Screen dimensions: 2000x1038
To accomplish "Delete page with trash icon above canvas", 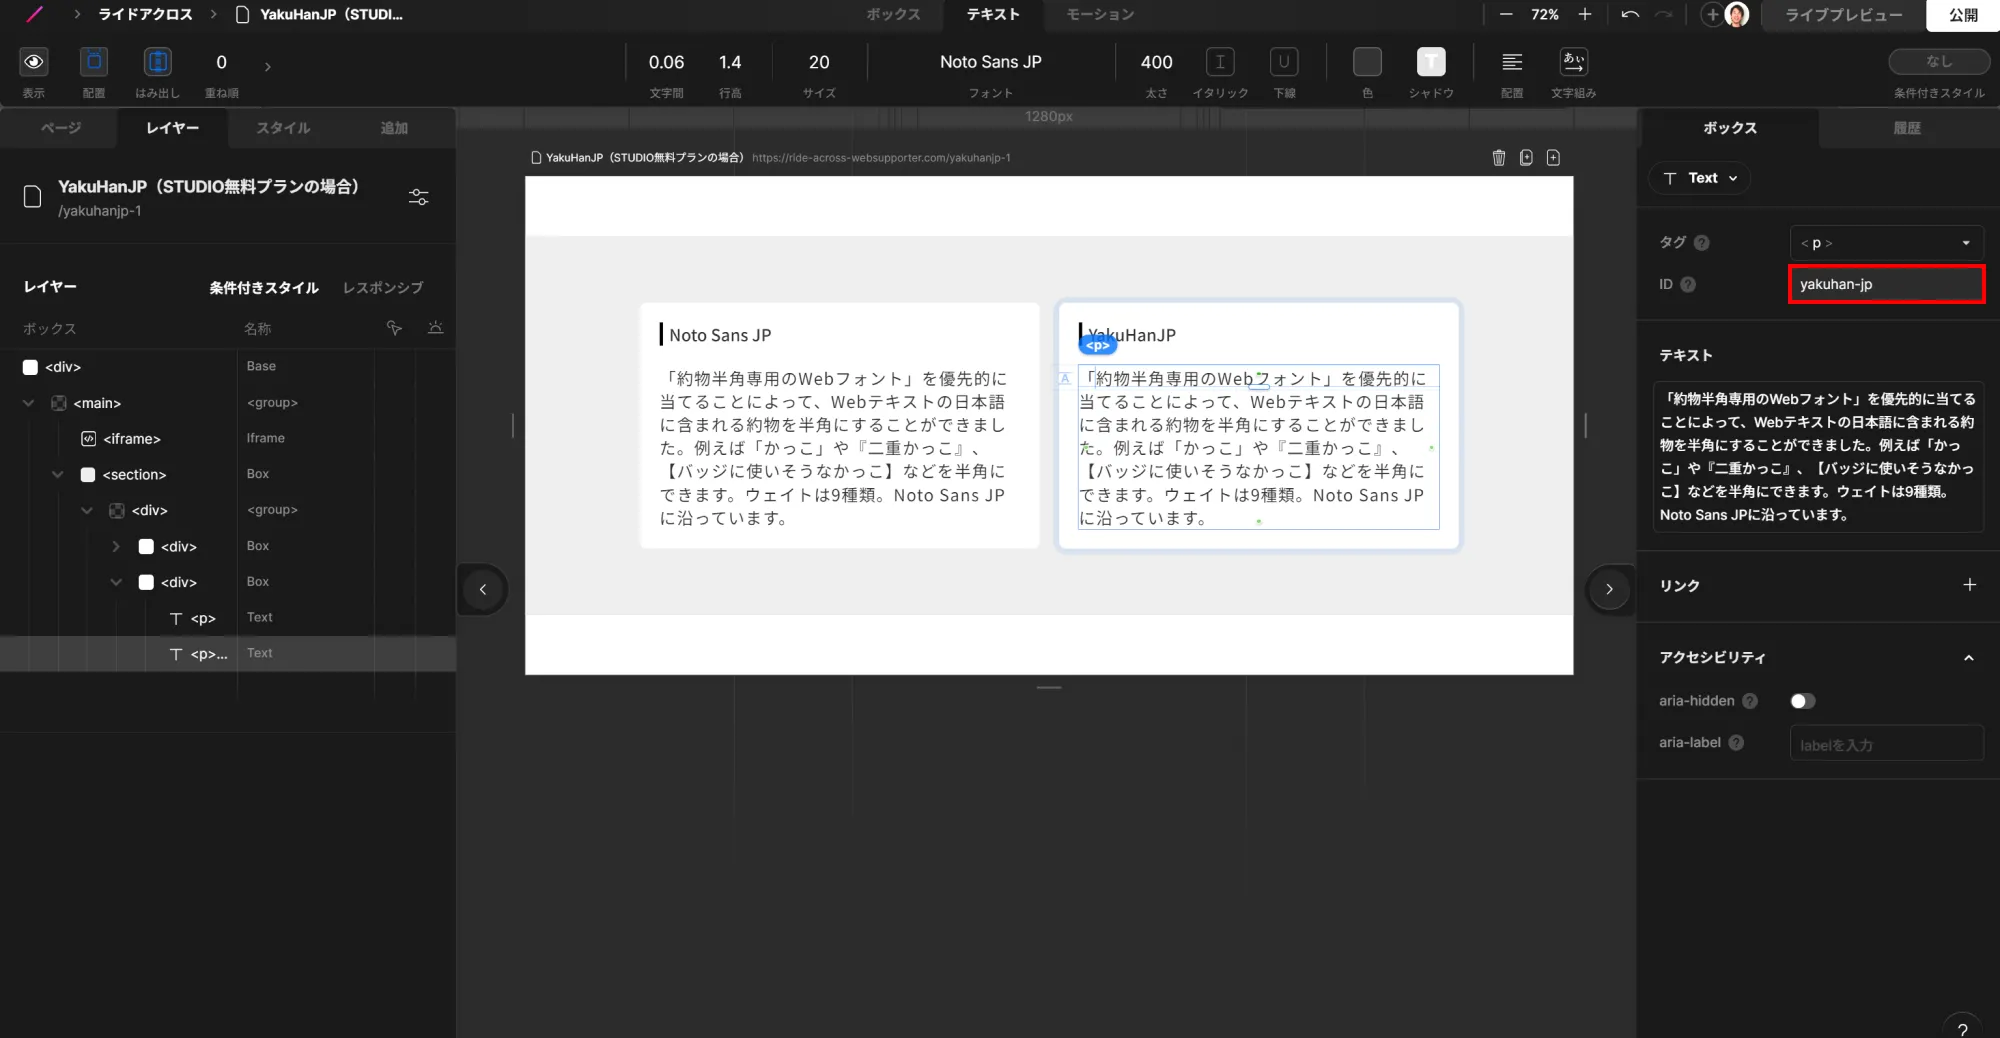I will click(x=1499, y=158).
